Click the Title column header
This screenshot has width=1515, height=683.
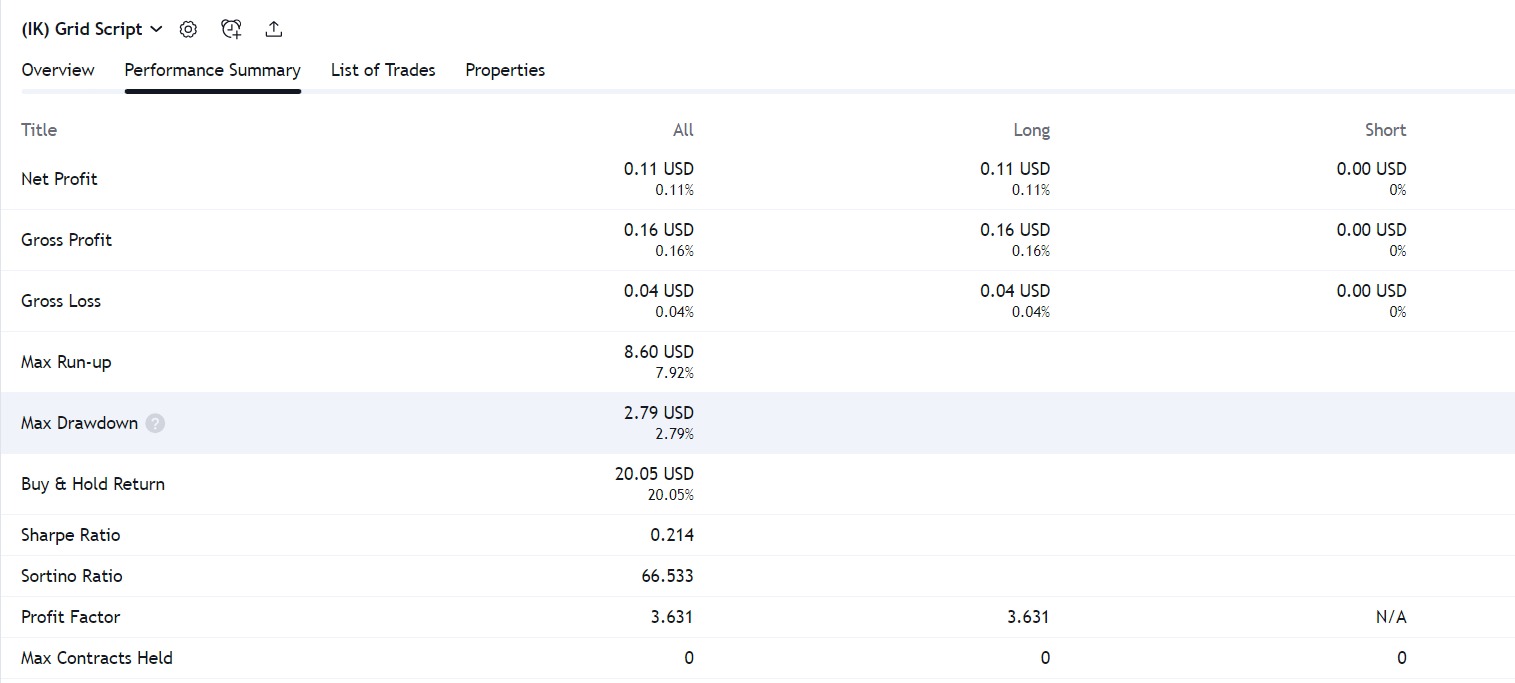tap(39, 130)
